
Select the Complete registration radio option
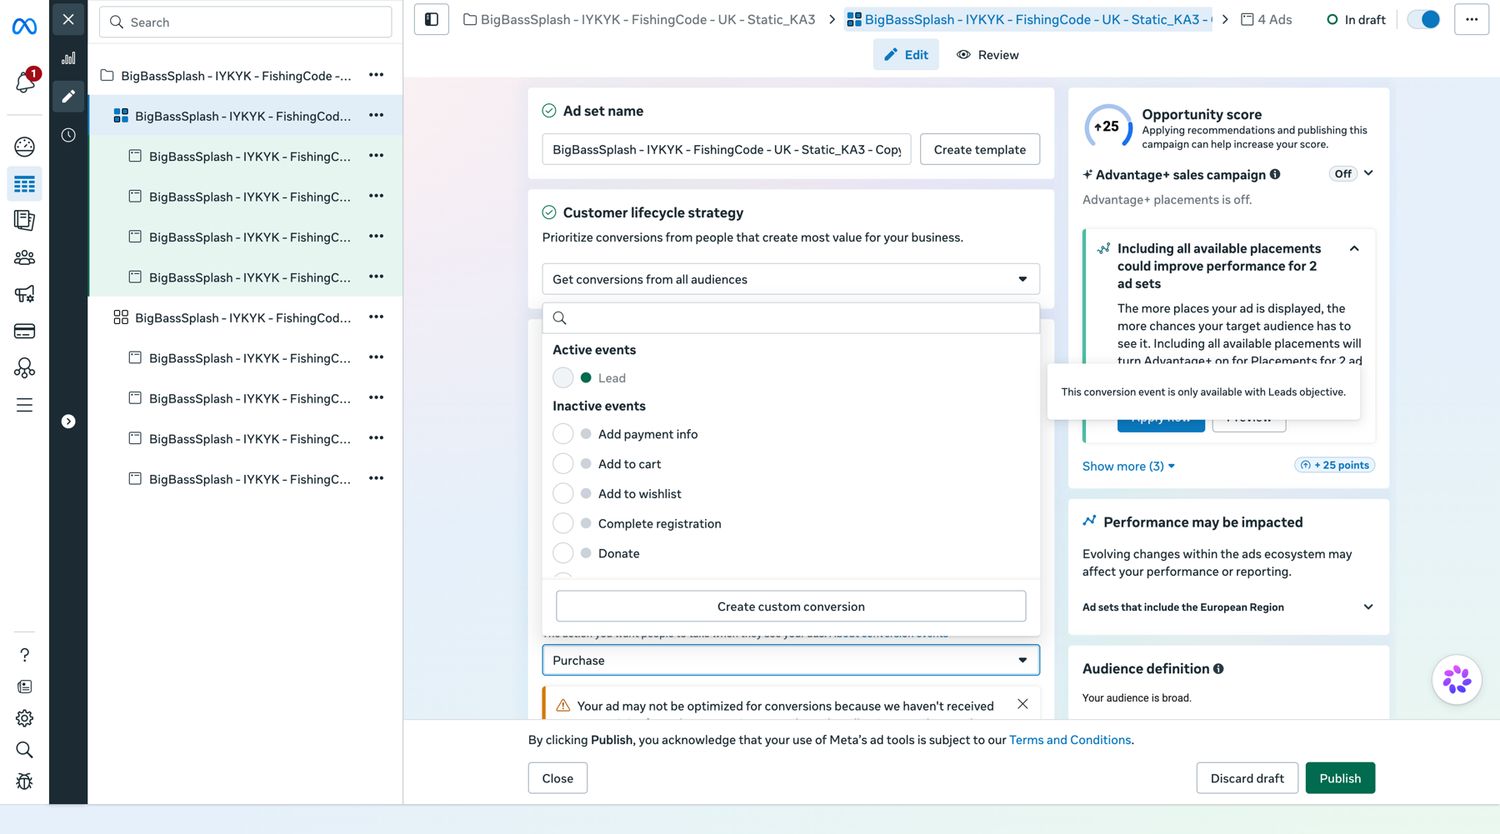[x=563, y=523]
